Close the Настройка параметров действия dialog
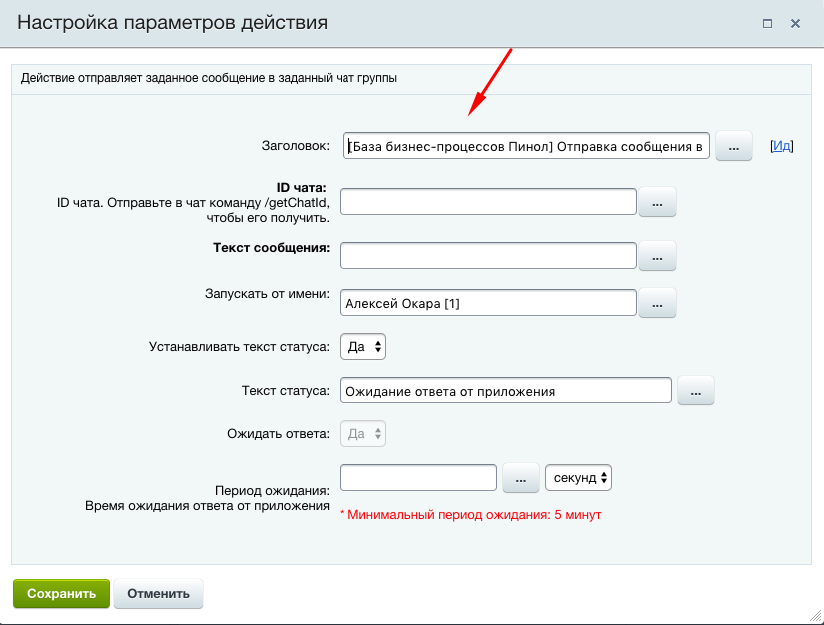Image resolution: width=824 pixels, height=625 pixels. [796, 22]
